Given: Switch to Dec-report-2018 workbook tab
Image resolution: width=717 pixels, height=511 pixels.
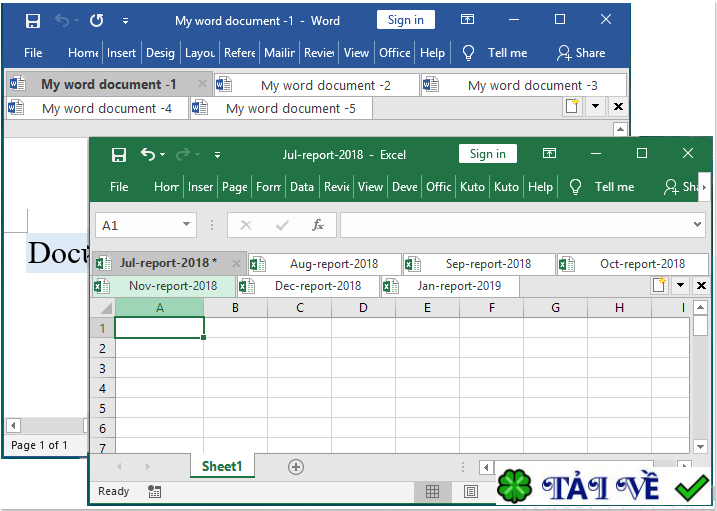Looking at the screenshot, I should [x=309, y=286].
